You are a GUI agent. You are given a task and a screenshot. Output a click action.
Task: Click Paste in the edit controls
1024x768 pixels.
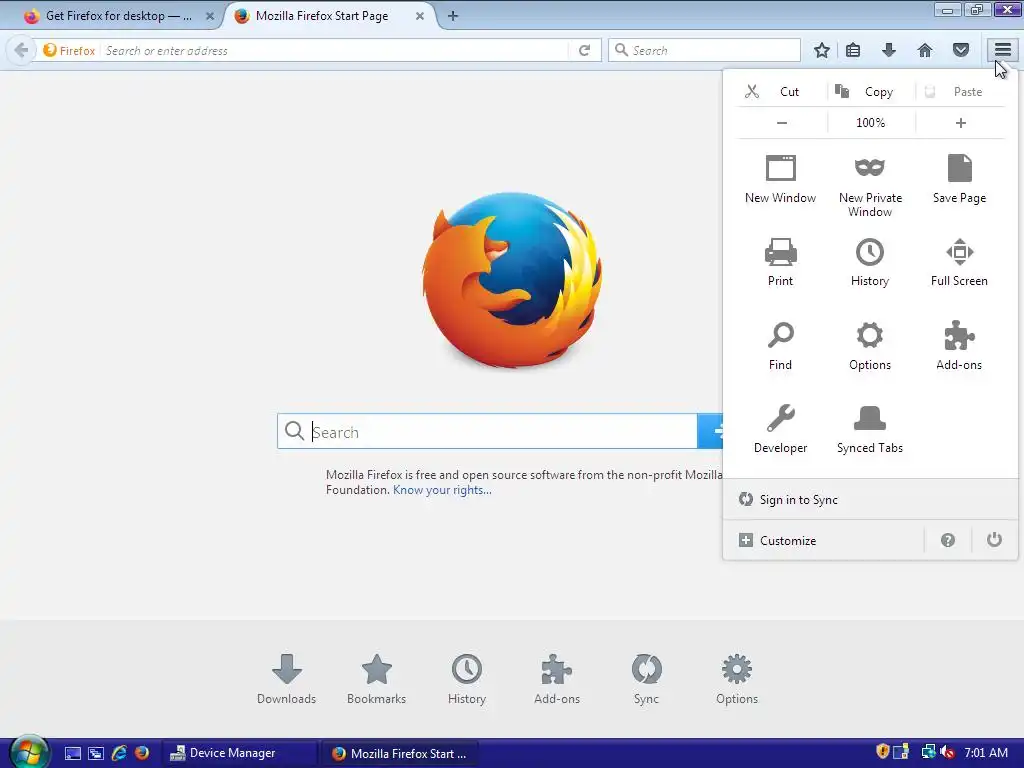(x=959, y=91)
